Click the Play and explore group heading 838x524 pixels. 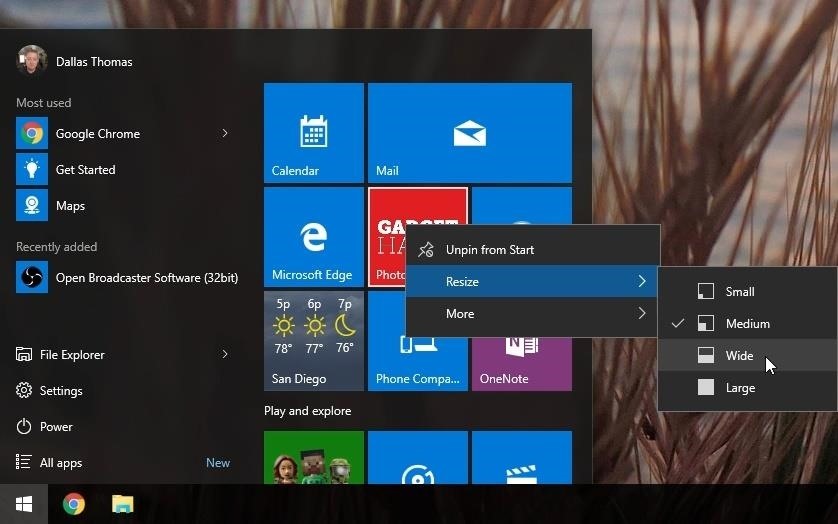pos(308,411)
